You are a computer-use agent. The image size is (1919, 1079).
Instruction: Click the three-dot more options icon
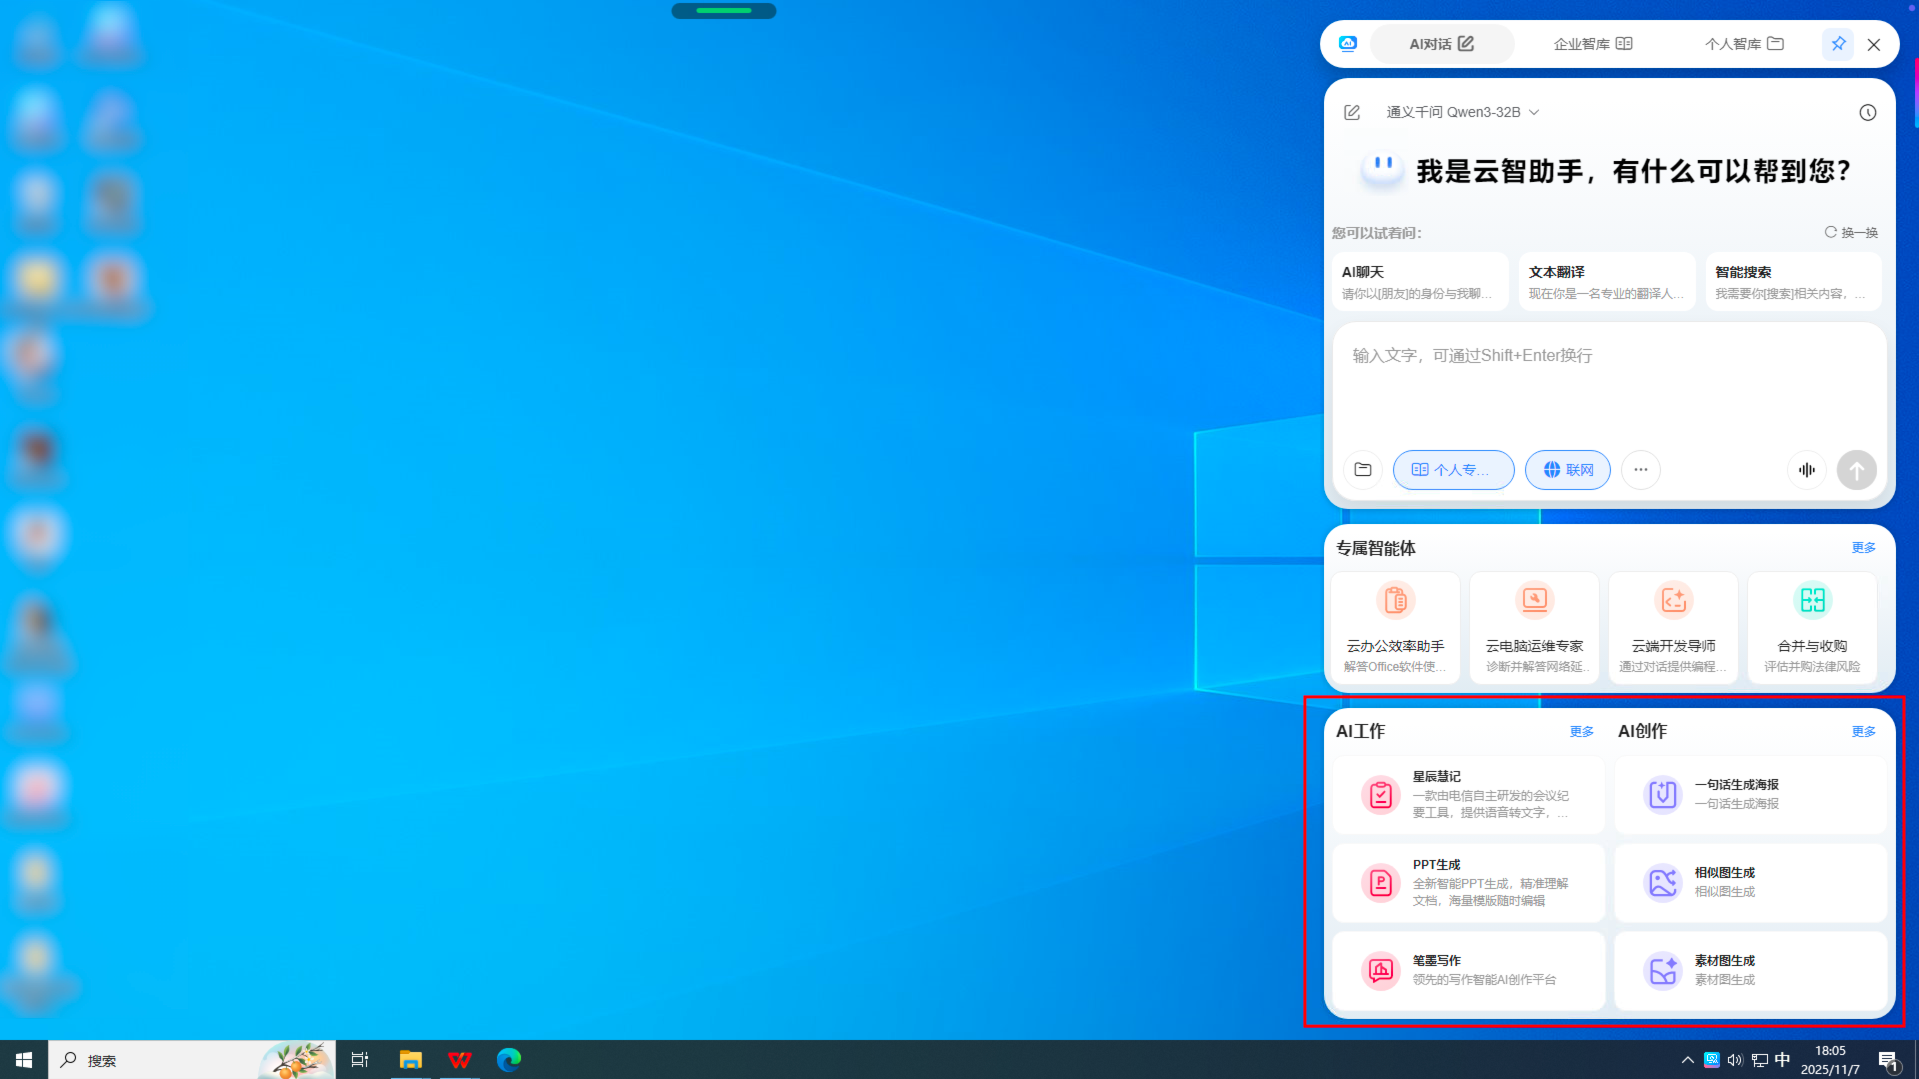pyautogui.click(x=1640, y=470)
